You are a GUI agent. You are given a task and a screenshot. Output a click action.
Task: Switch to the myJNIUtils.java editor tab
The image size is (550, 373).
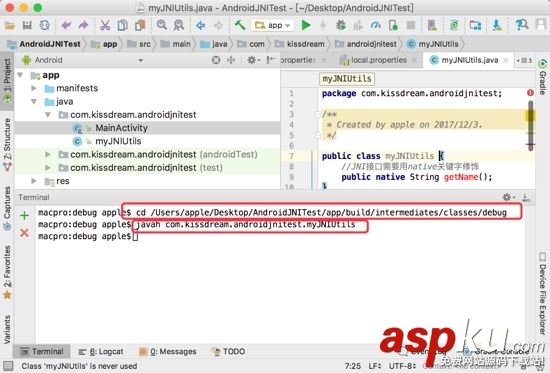470,60
